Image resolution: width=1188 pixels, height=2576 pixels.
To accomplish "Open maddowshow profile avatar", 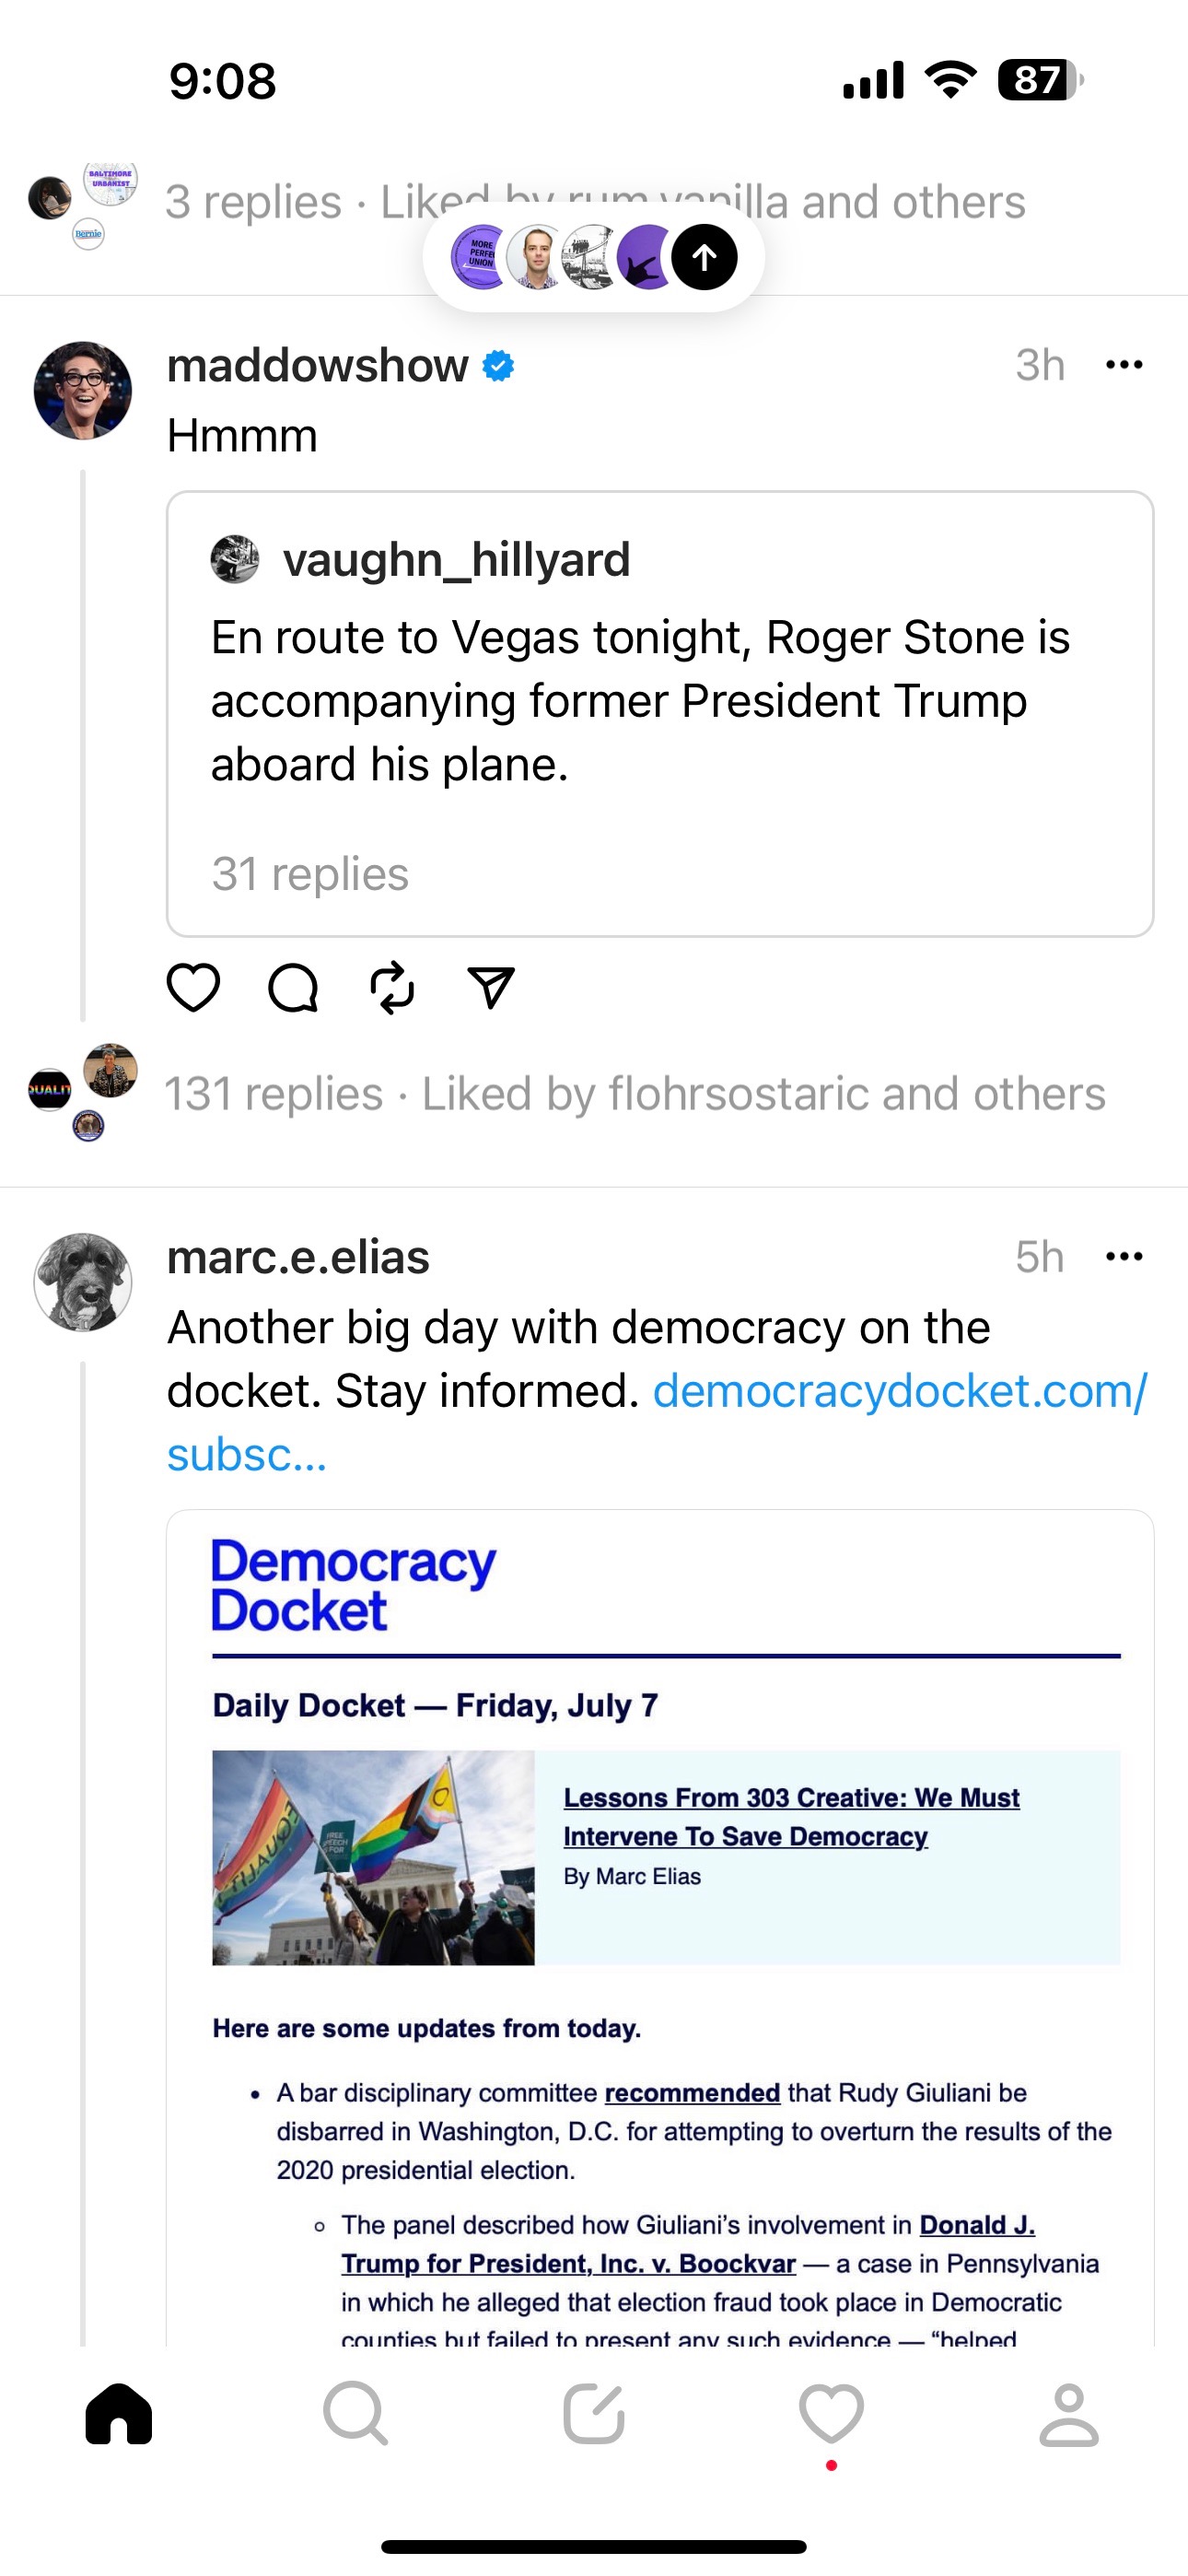I will 83,391.
